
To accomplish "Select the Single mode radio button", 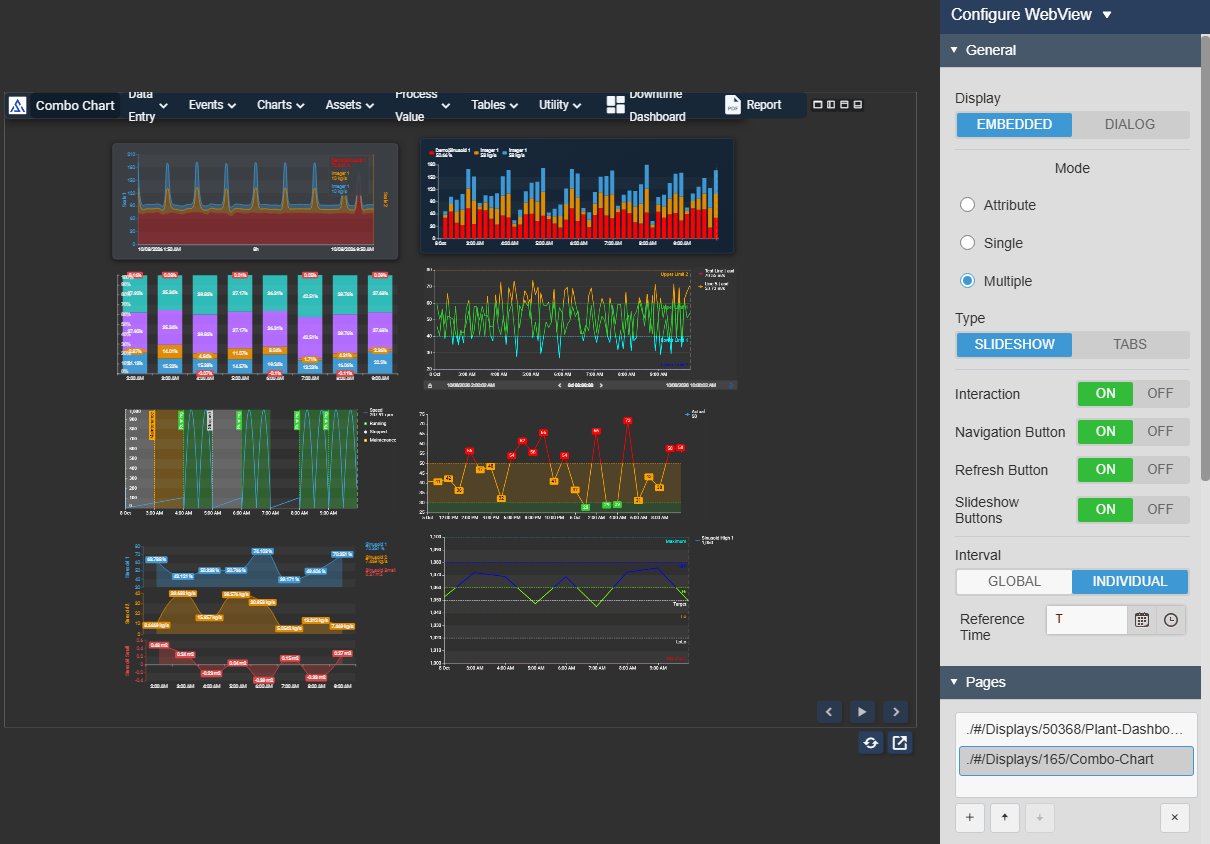I will click(x=967, y=243).
